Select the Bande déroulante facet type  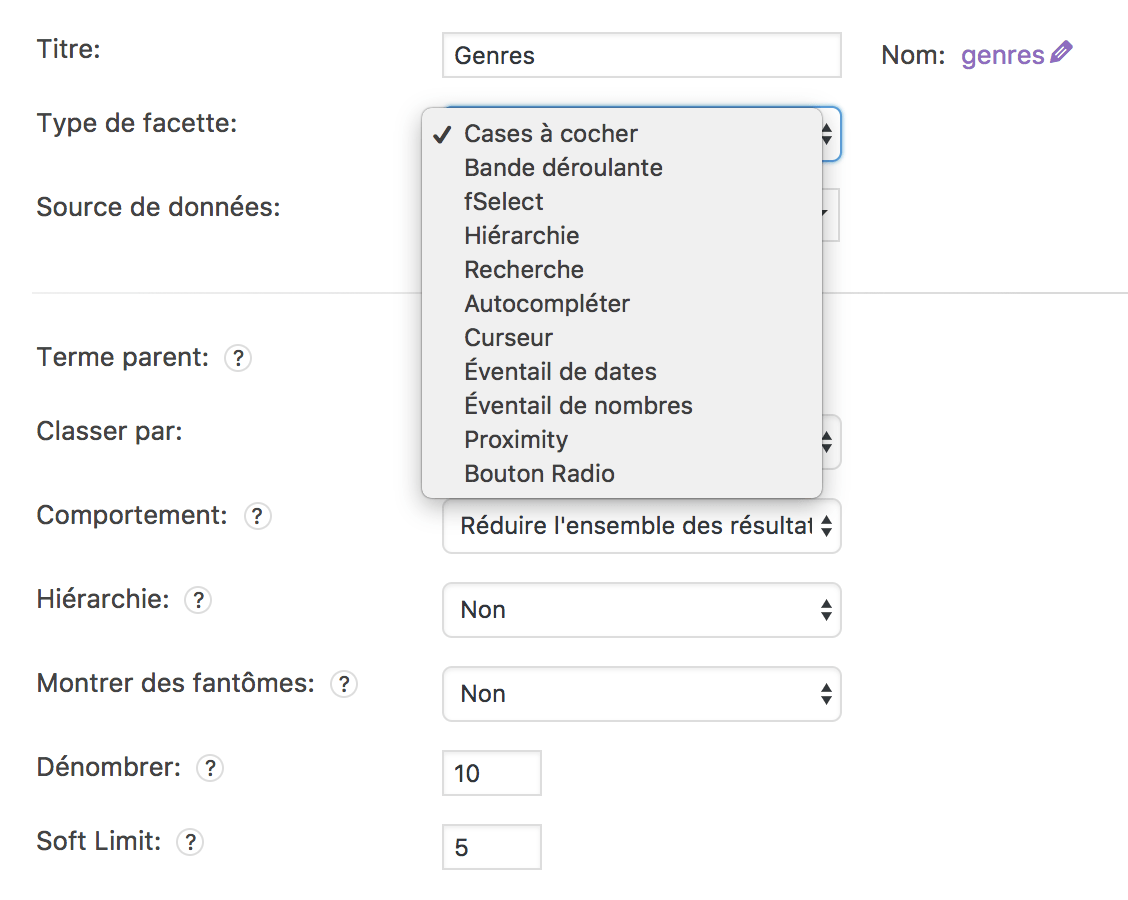562,167
